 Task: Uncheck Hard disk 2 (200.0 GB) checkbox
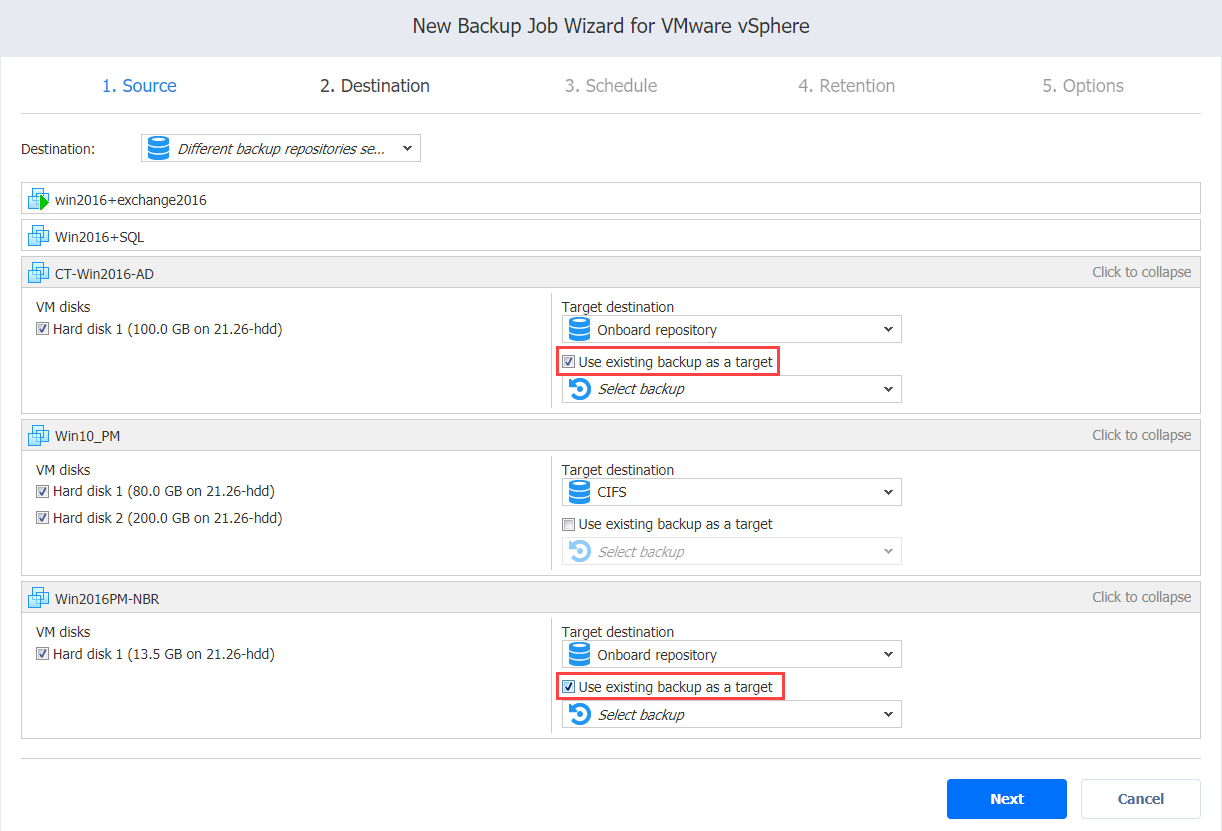coord(42,518)
